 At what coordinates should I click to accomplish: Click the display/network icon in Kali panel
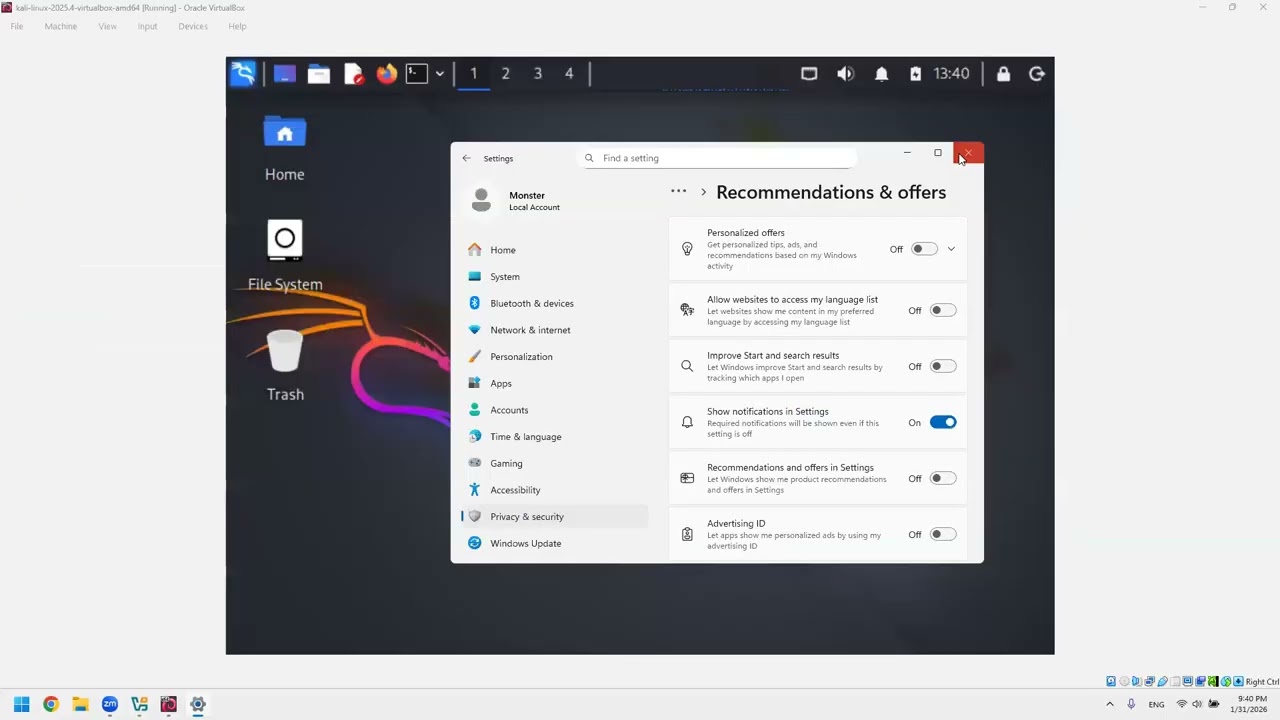pyautogui.click(x=809, y=73)
